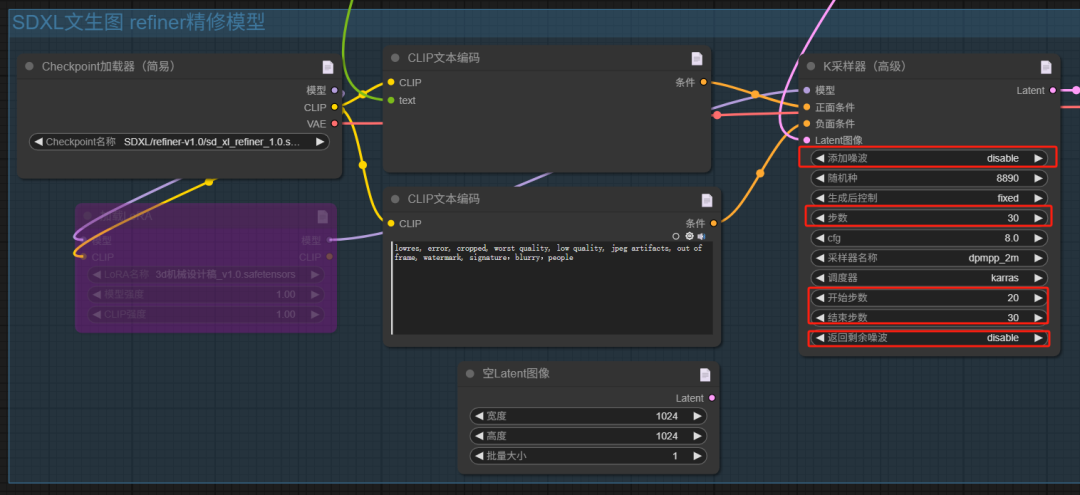This screenshot has width=1080, height=495.
Task: Click 条件 output port of negative-prompt CLIP node
Action: click(x=713, y=223)
